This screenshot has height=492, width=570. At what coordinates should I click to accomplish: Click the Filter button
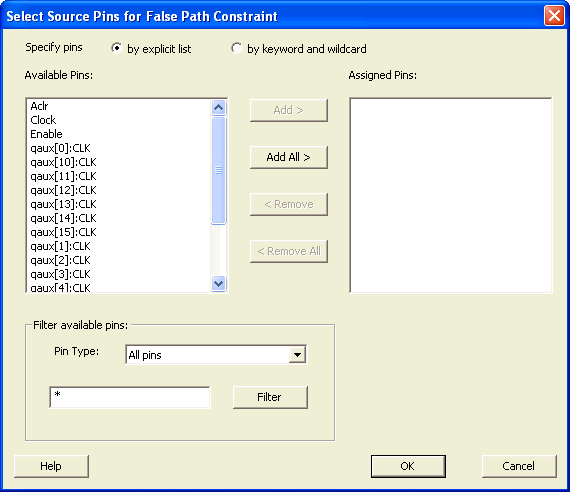tap(270, 397)
